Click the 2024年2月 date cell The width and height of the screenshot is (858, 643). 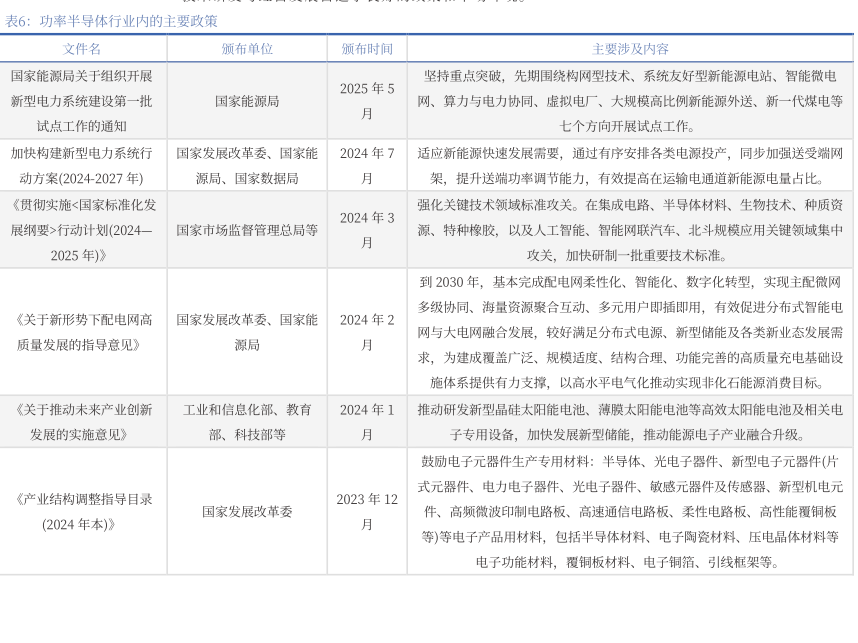367,332
